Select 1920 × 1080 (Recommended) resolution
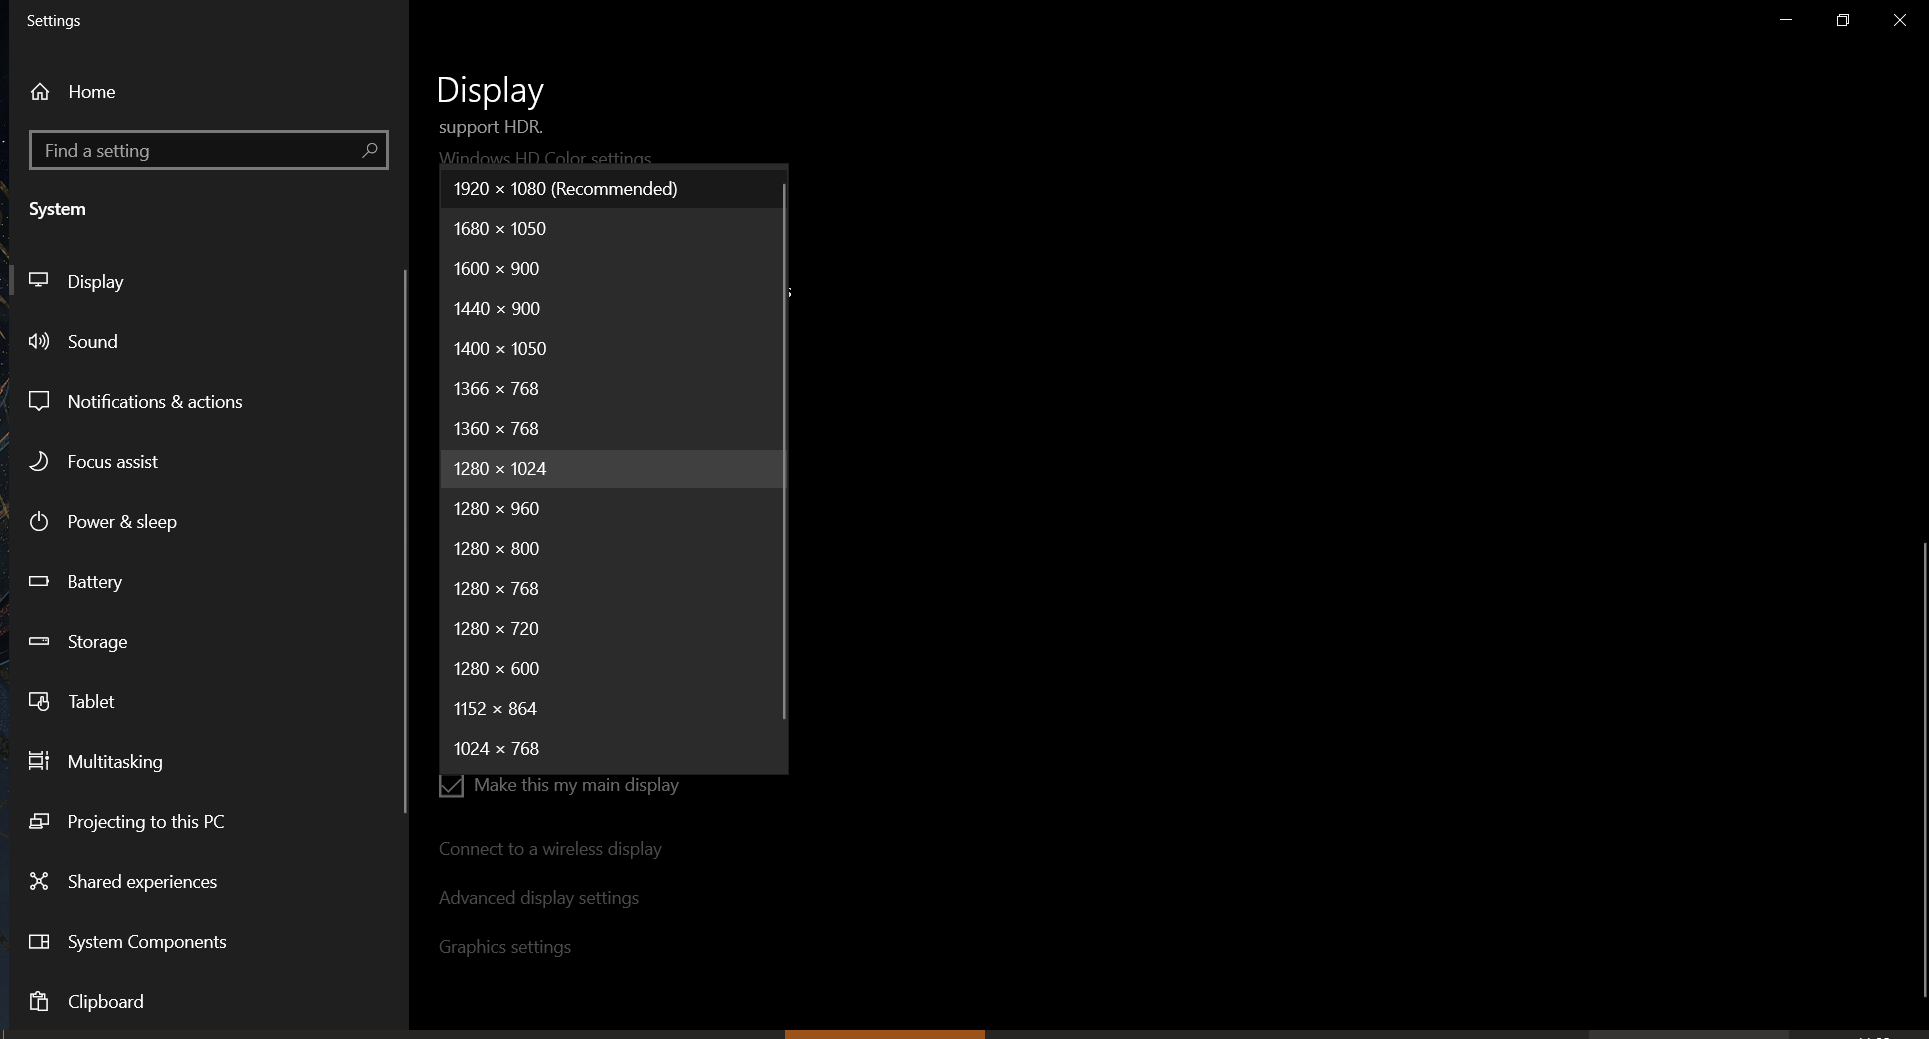 (x=565, y=189)
